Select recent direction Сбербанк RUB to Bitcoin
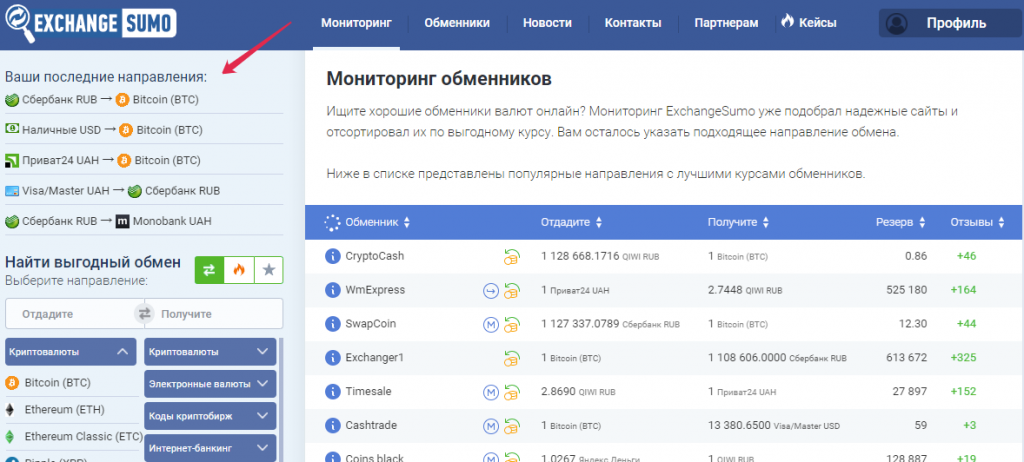This screenshot has height=462, width=1024. [x=101, y=100]
